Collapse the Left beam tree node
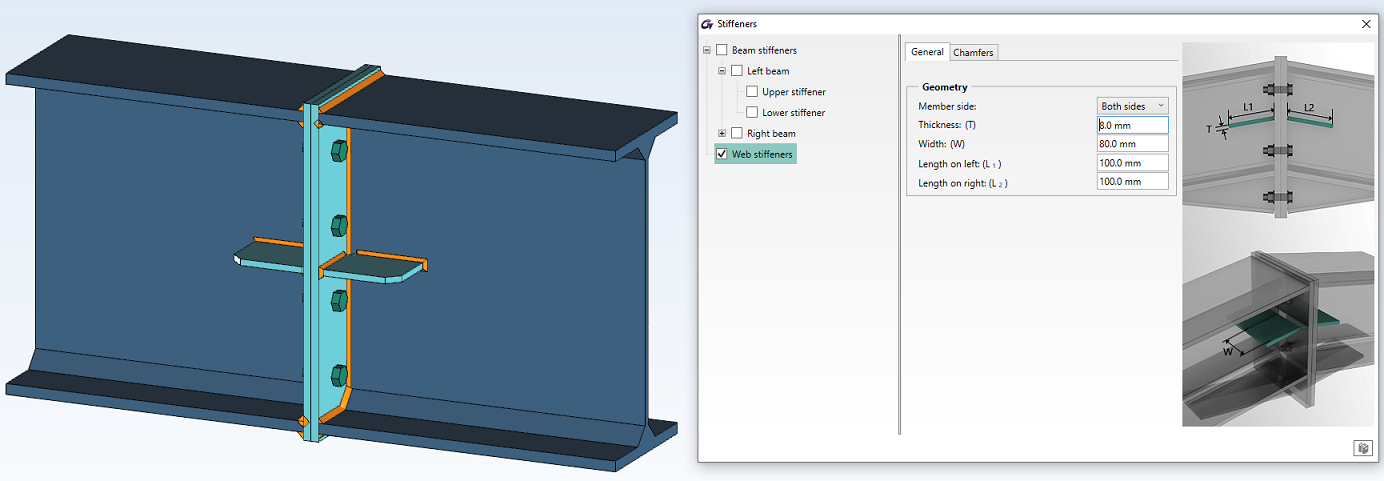Image resolution: width=1384 pixels, height=481 pixels. pos(722,71)
